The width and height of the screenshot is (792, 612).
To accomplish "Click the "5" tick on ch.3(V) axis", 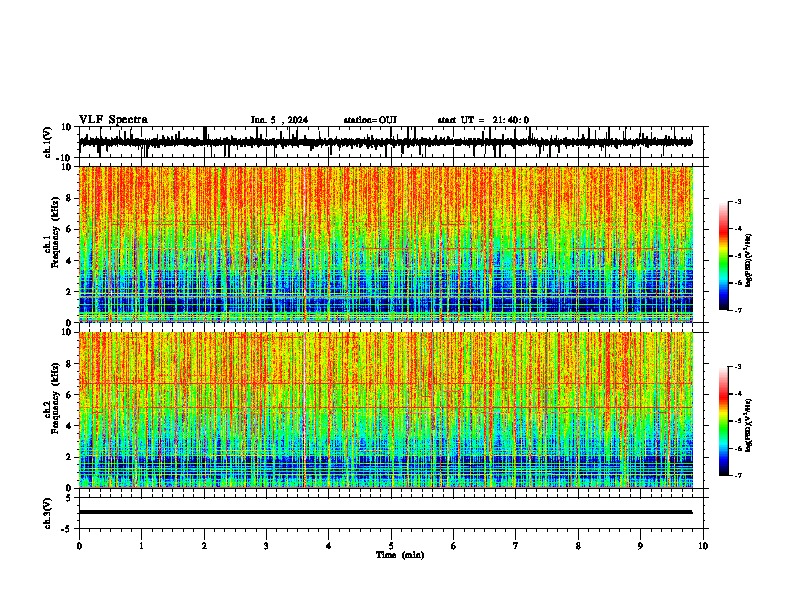I will [69, 498].
